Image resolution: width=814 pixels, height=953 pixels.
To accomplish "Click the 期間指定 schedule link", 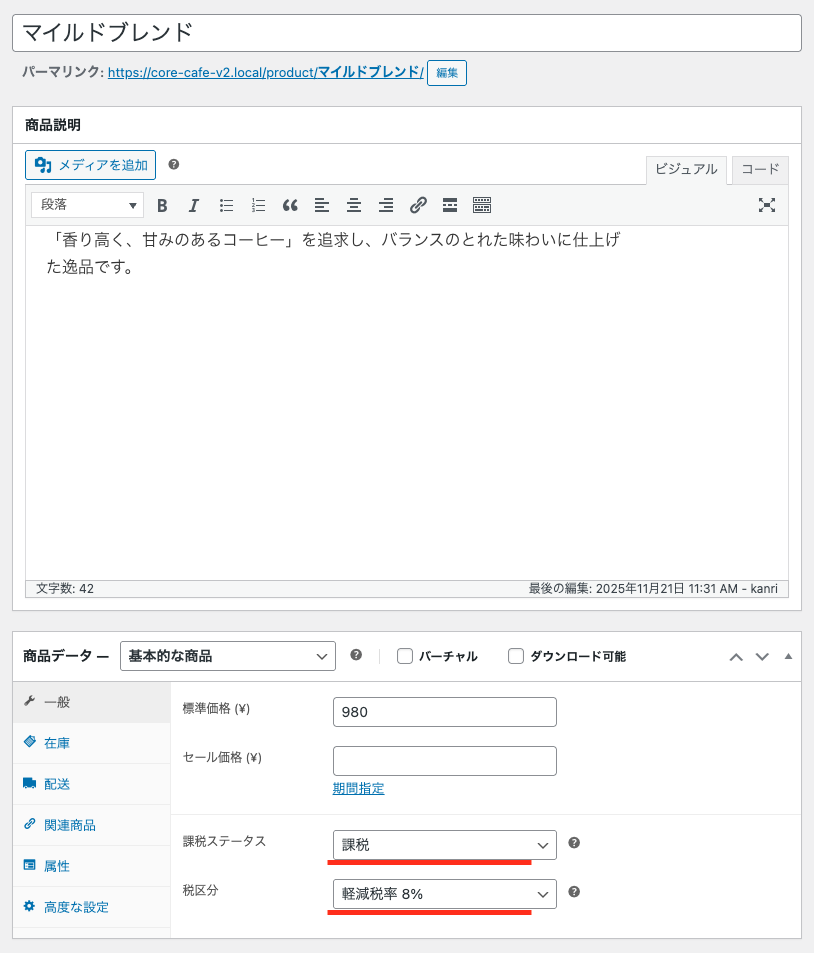I will 358,789.
